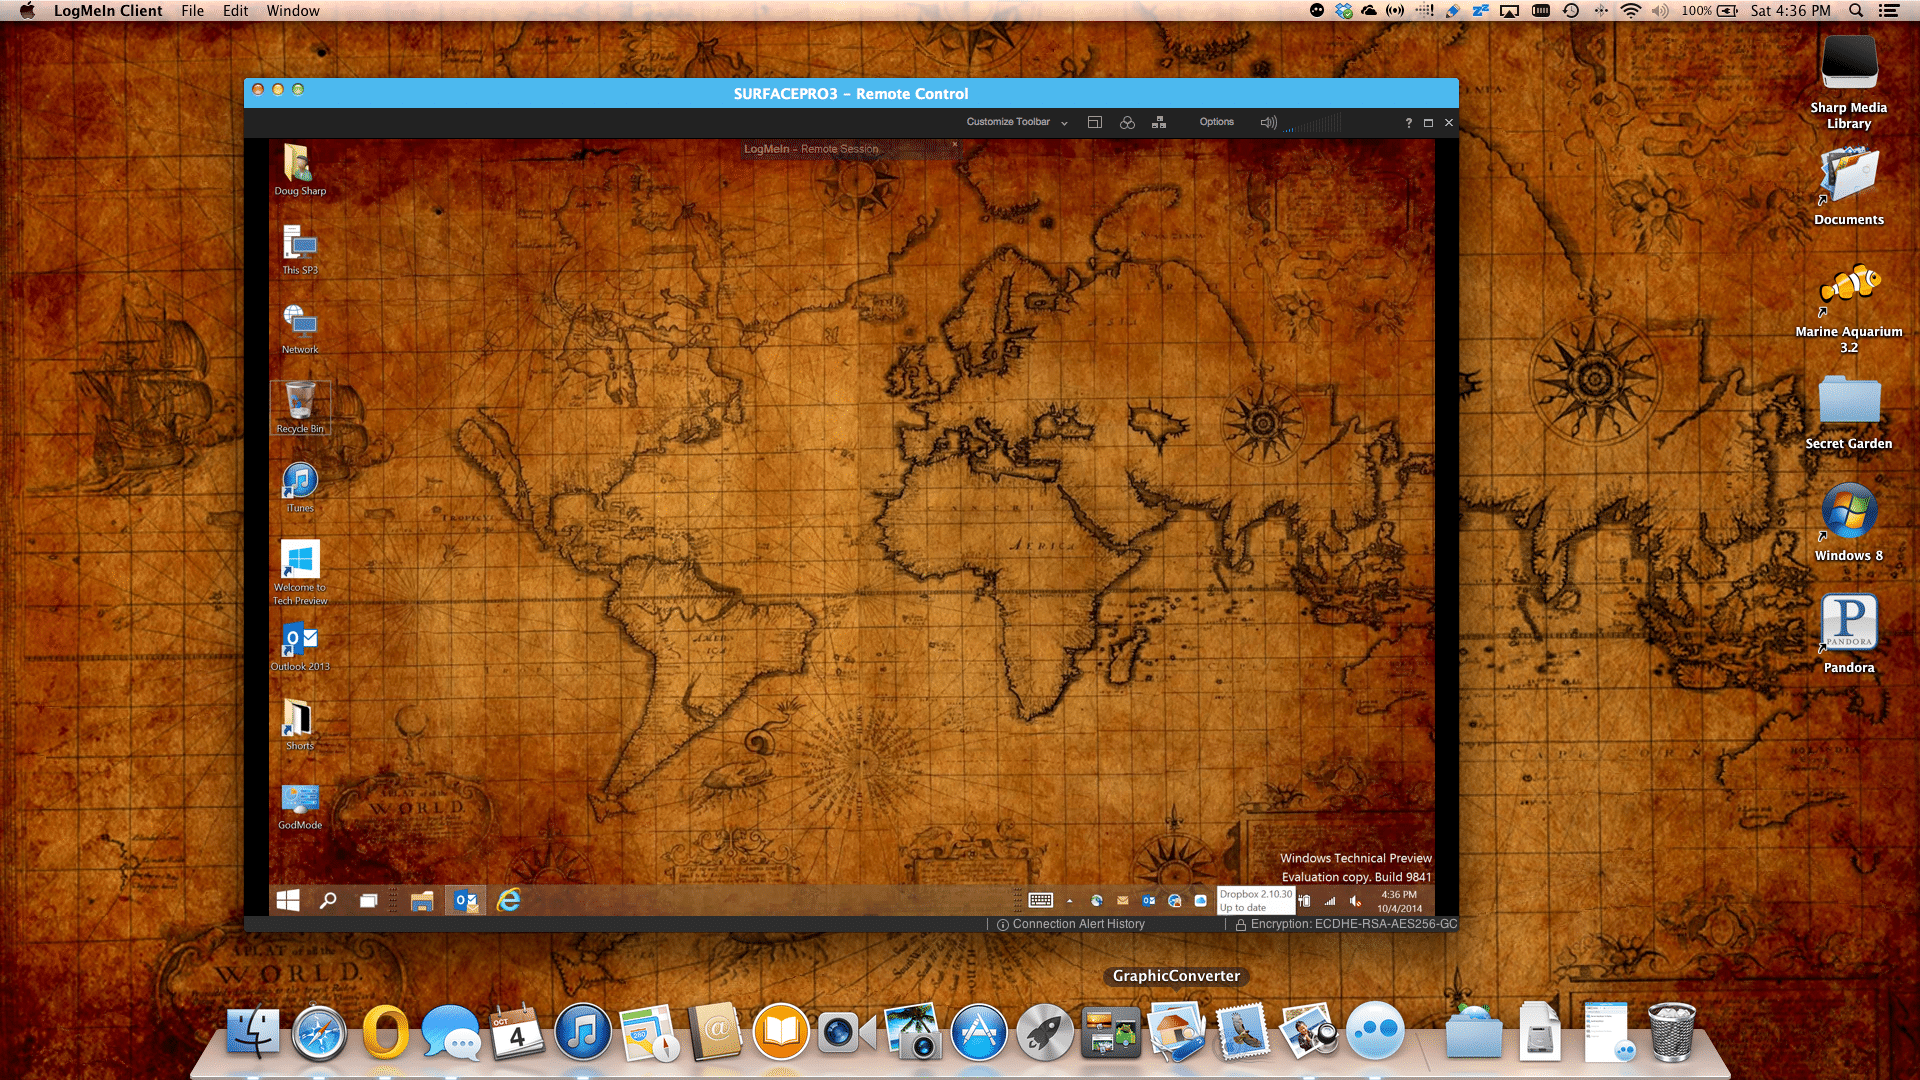Open the Shorts folder shortcut

[300, 725]
